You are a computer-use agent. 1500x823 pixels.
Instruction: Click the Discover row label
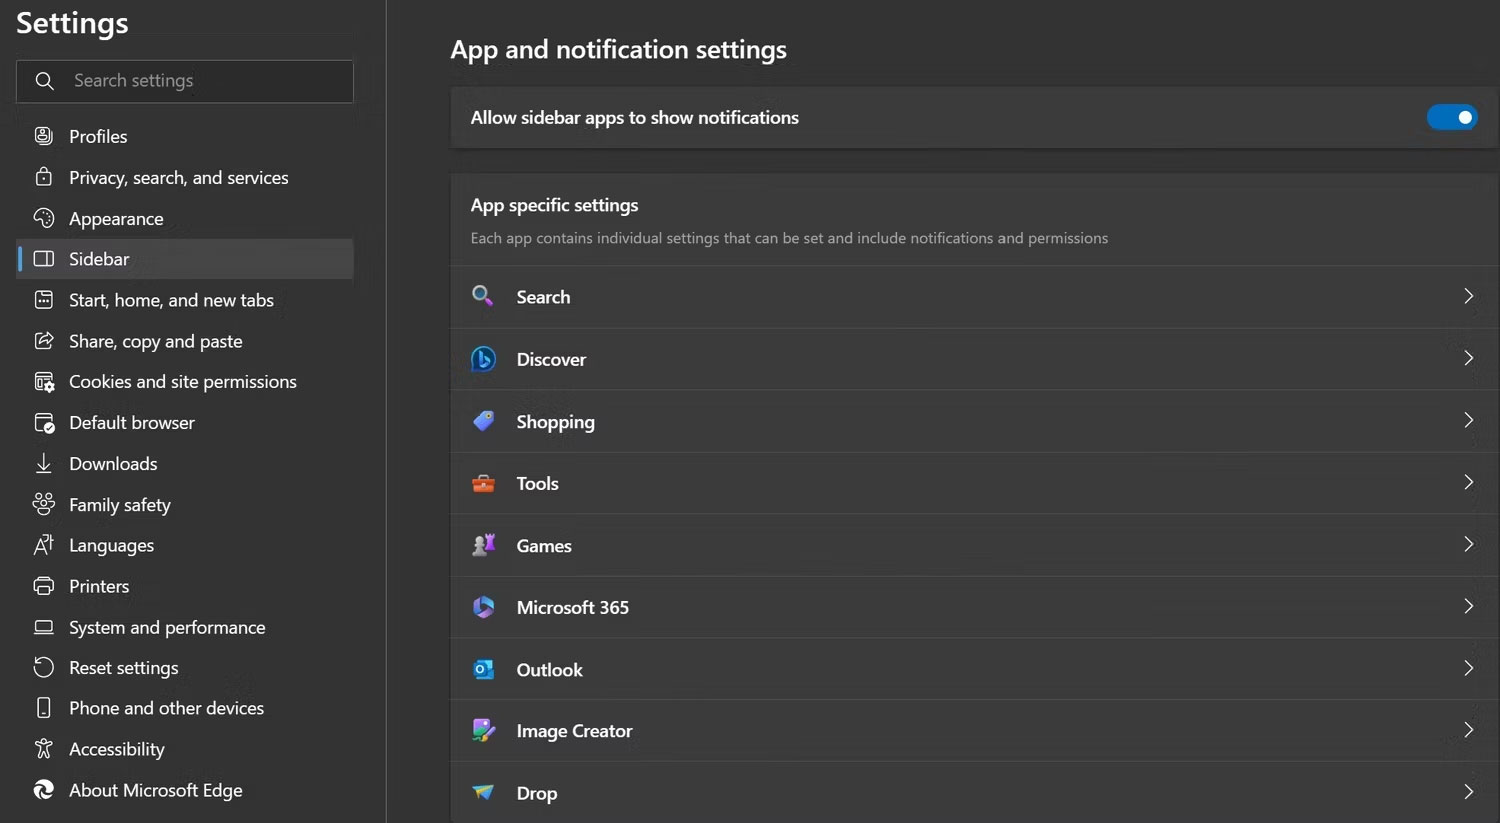click(x=551, y=359)
